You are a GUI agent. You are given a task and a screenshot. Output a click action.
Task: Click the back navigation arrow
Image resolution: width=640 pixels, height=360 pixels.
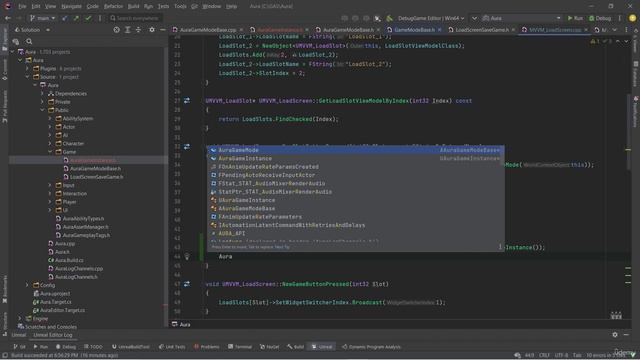[8, 18]
